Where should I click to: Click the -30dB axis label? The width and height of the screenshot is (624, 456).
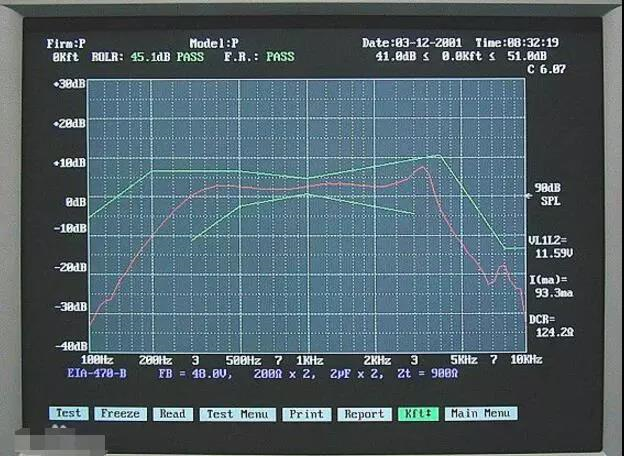pyautogui.click(x=70, y=307)
